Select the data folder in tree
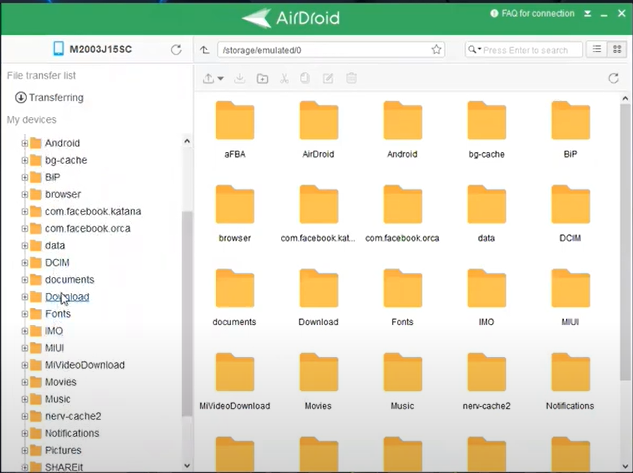The image size is (633, 473). pyautogui.click(x=55, y=245)
